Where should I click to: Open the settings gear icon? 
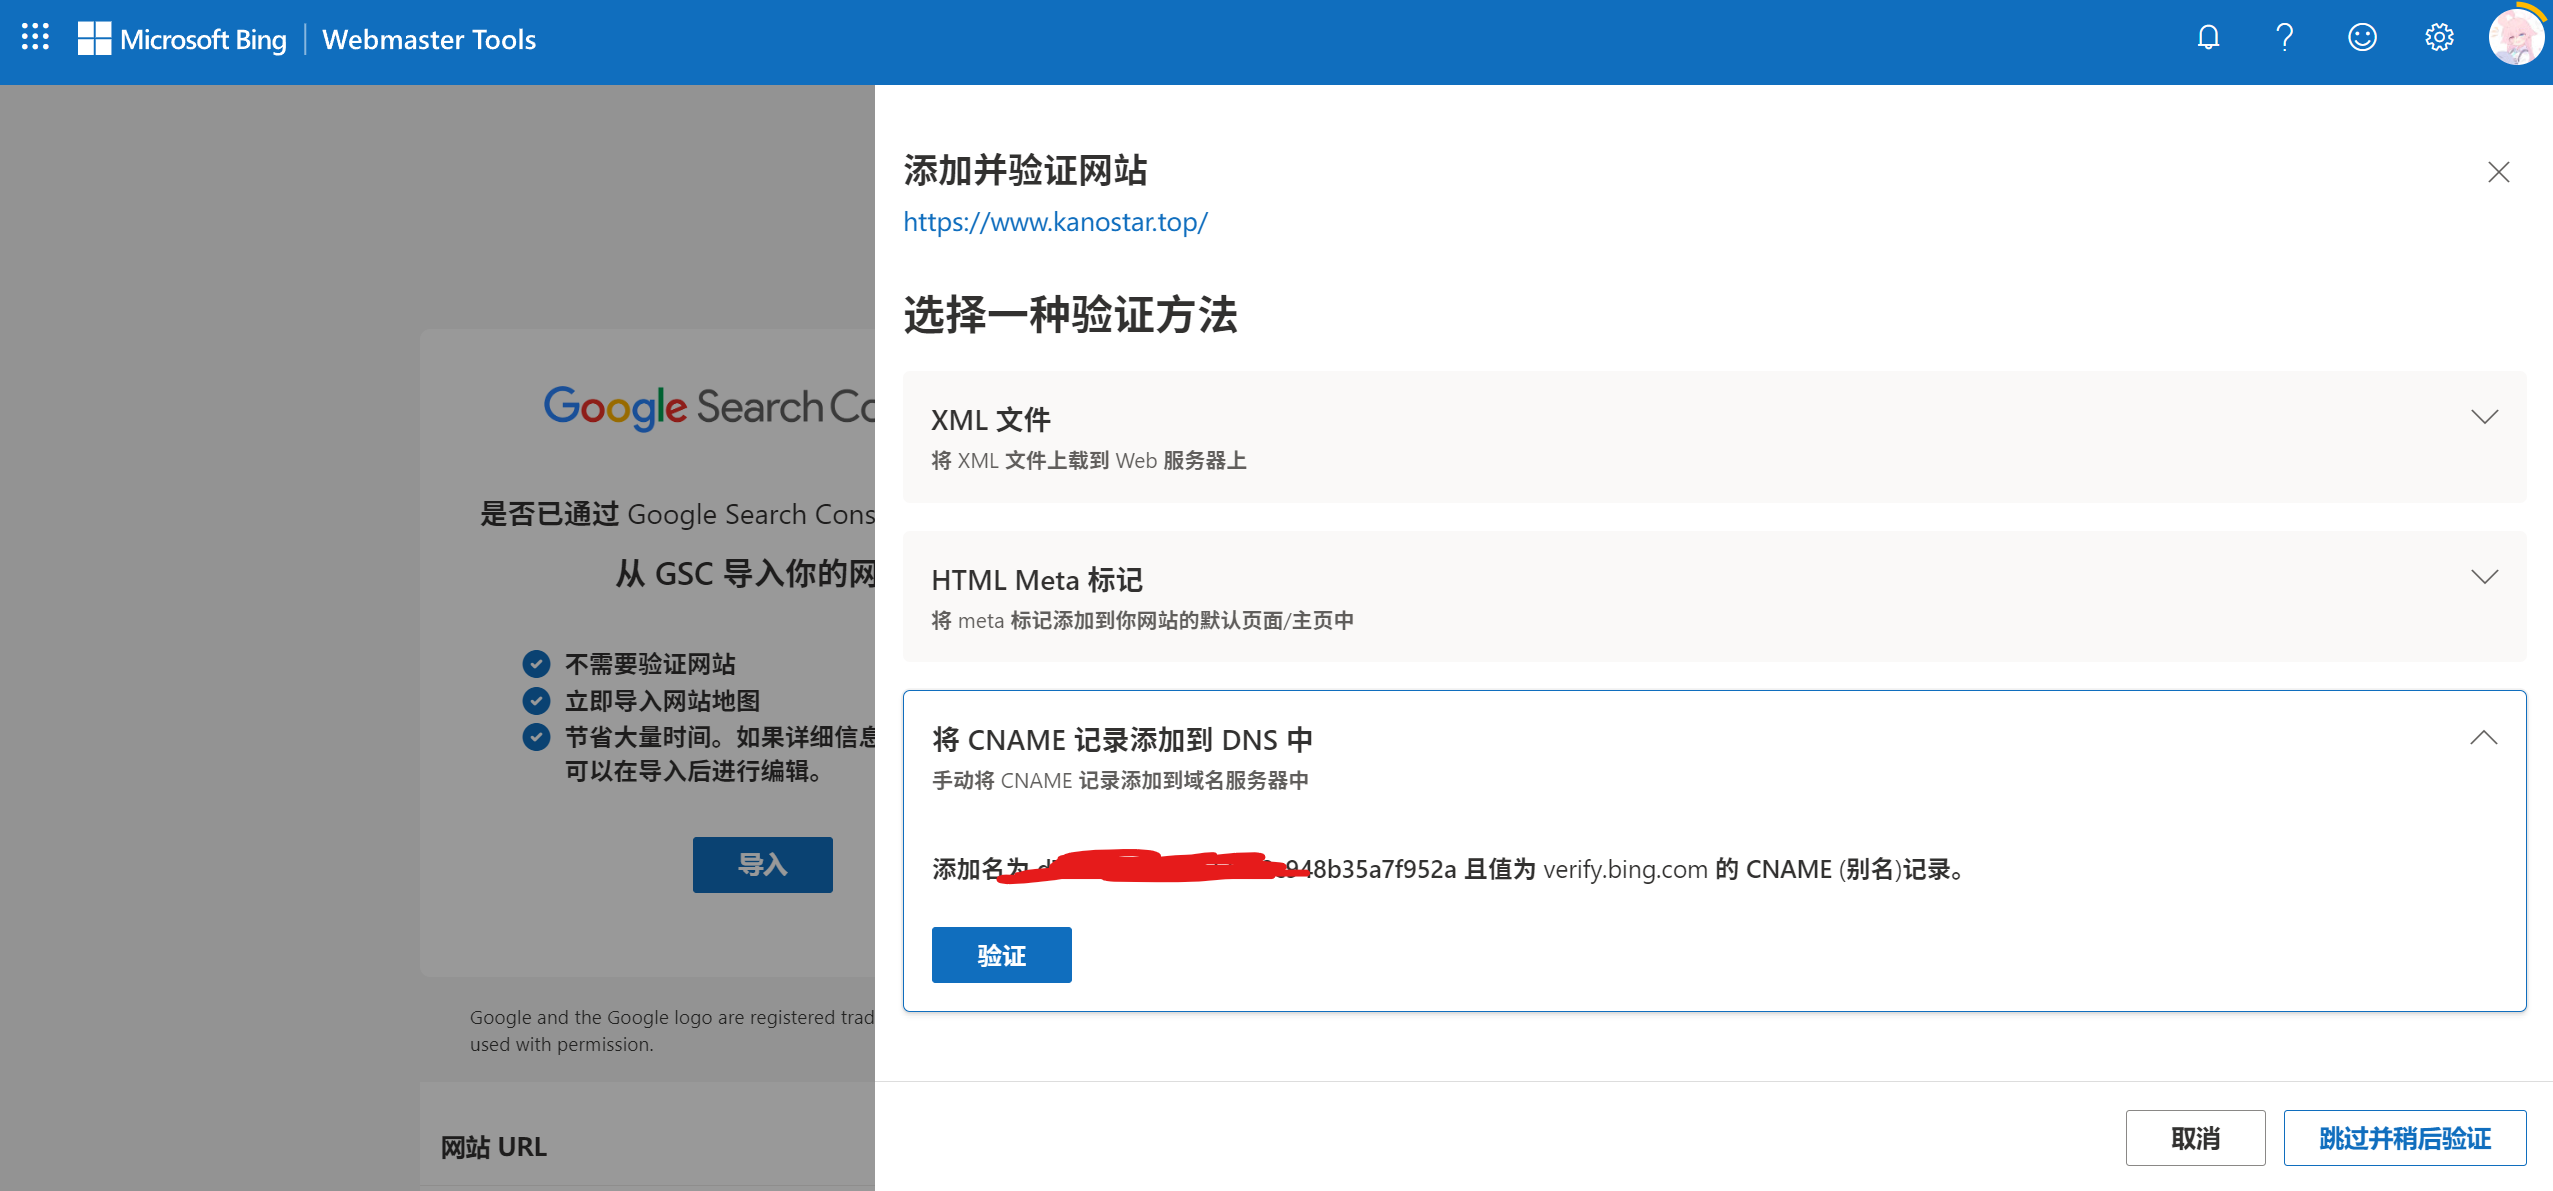coord(2439,38)
